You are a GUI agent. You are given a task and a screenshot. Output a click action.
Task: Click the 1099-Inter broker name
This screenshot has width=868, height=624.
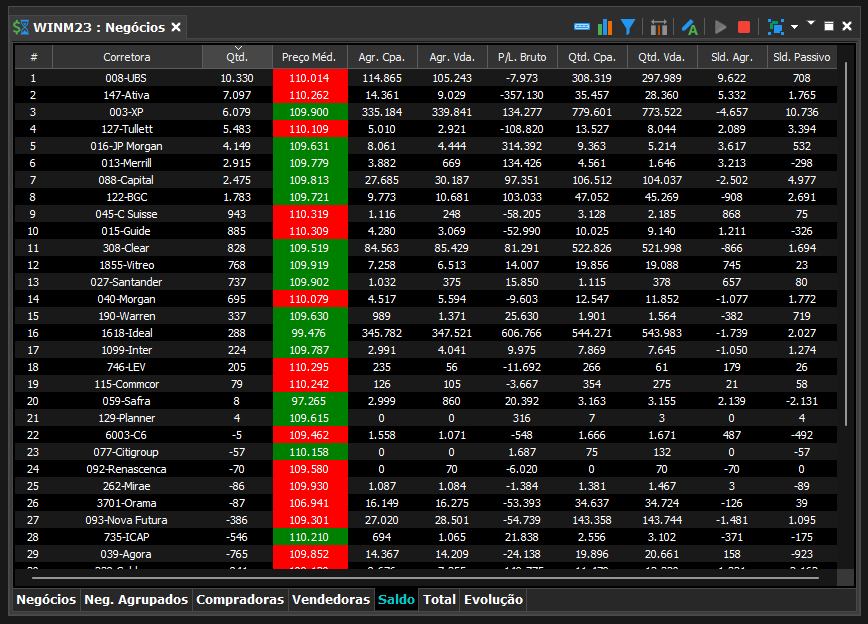(x=126, y=350)
